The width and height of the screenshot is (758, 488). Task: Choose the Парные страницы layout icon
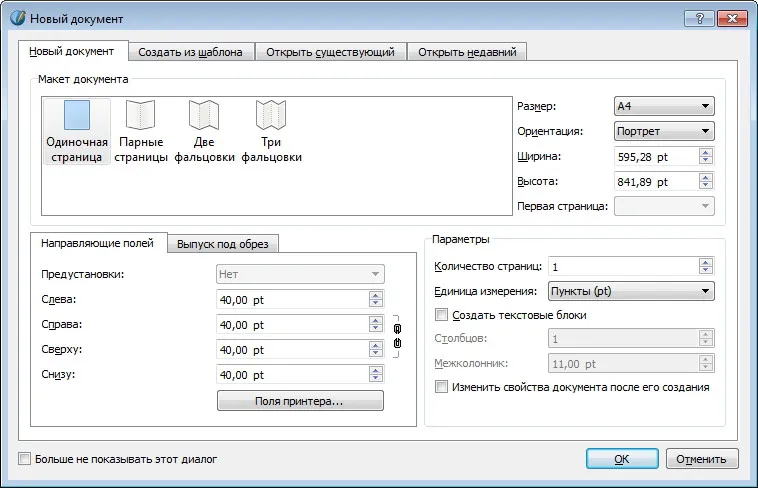pos(141,115)
